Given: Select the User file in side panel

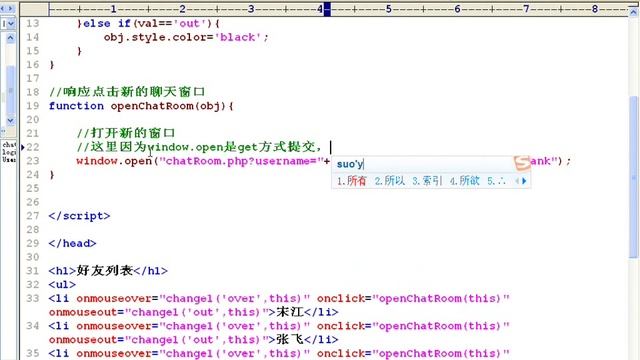Looking at the screenshot, I should tap(9, 159).
